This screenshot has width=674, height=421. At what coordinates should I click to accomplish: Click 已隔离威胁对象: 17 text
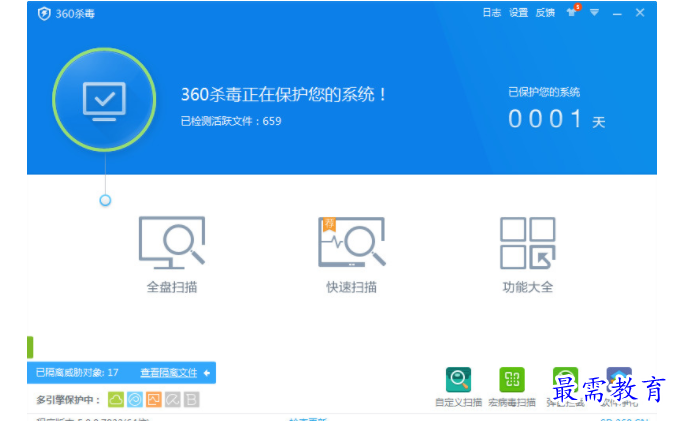click(x=77, y=372)
